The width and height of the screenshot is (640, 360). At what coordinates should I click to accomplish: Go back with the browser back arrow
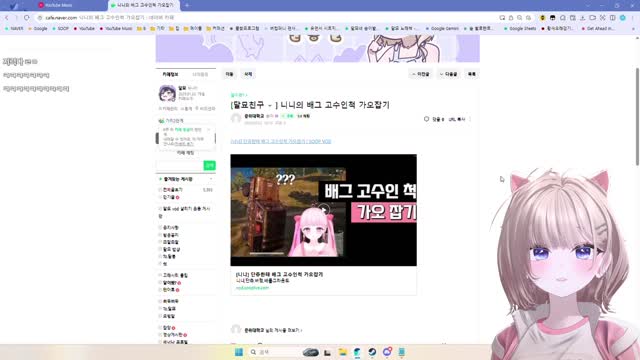[x=7, y=18]
